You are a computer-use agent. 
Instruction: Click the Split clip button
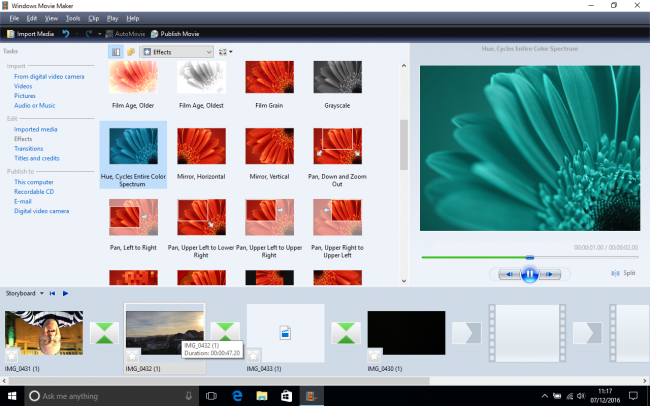[x=623, y=273]
